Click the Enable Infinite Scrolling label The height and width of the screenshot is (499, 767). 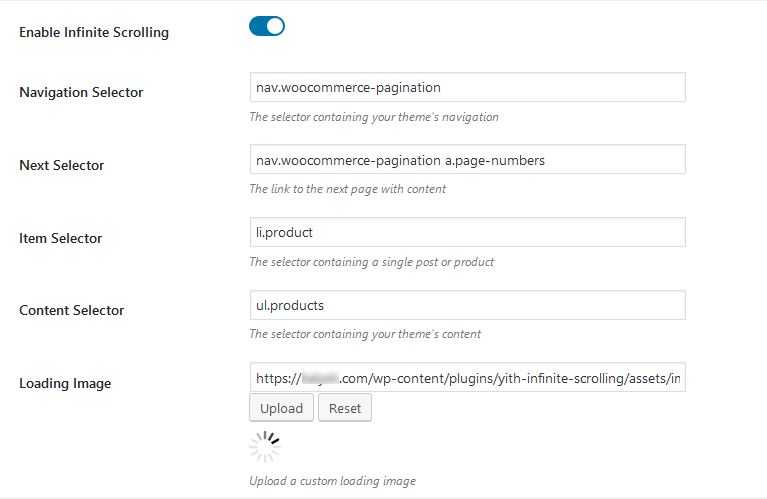(94, 32)
